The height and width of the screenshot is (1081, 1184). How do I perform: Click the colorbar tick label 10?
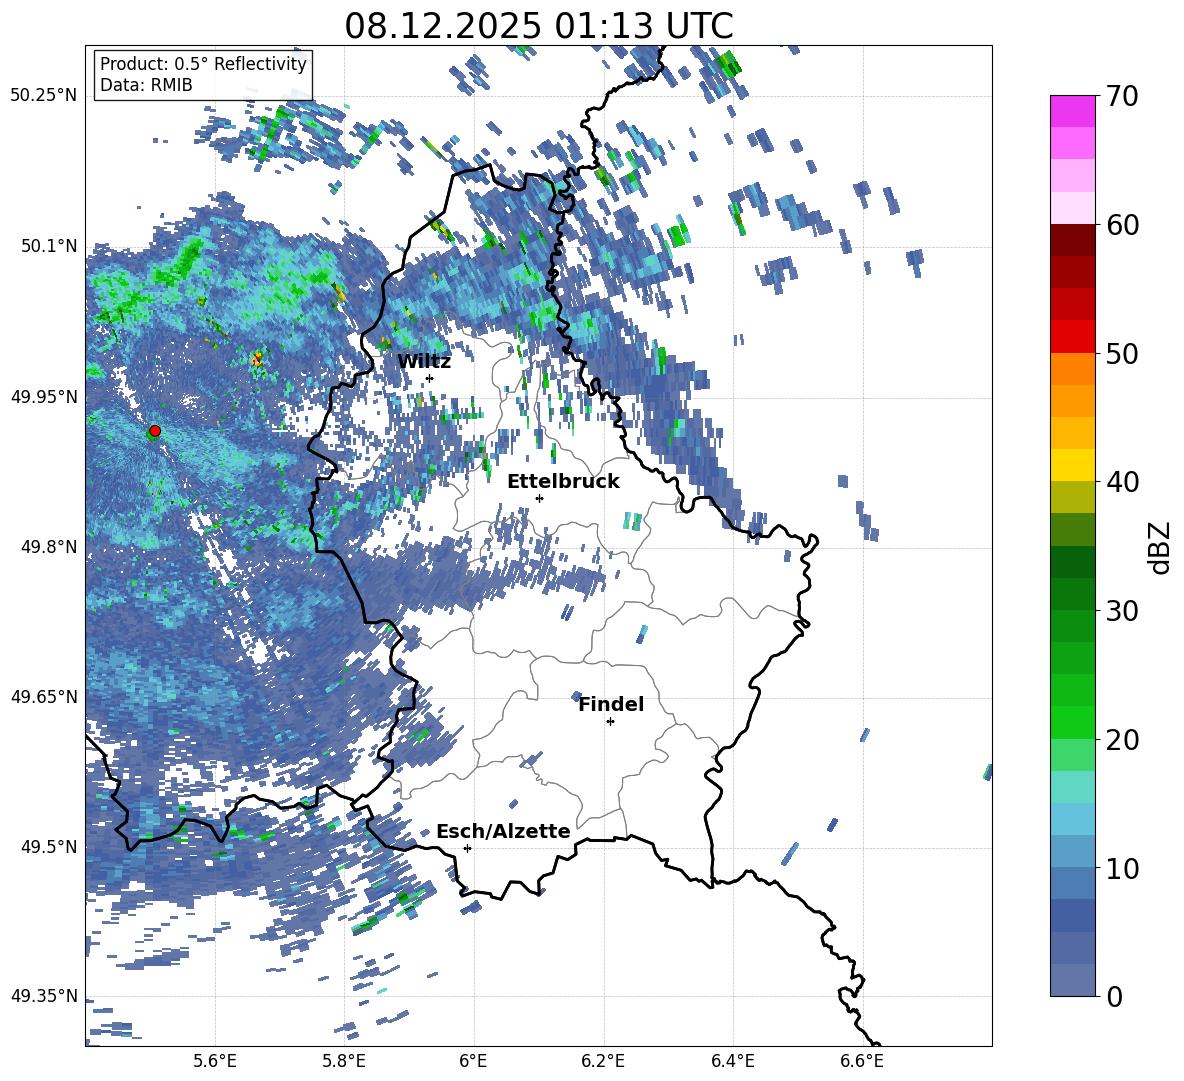(x=1122, y=868)
